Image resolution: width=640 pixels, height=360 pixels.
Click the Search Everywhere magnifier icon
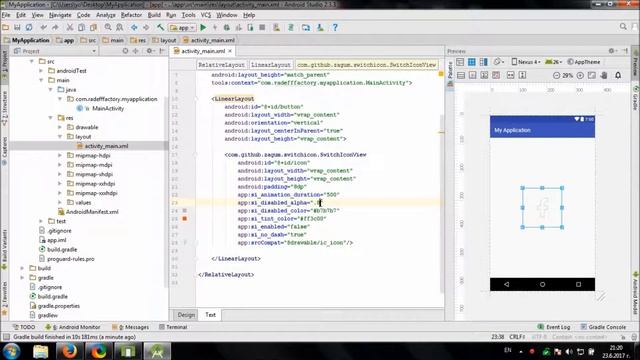[x=623, y=27]
